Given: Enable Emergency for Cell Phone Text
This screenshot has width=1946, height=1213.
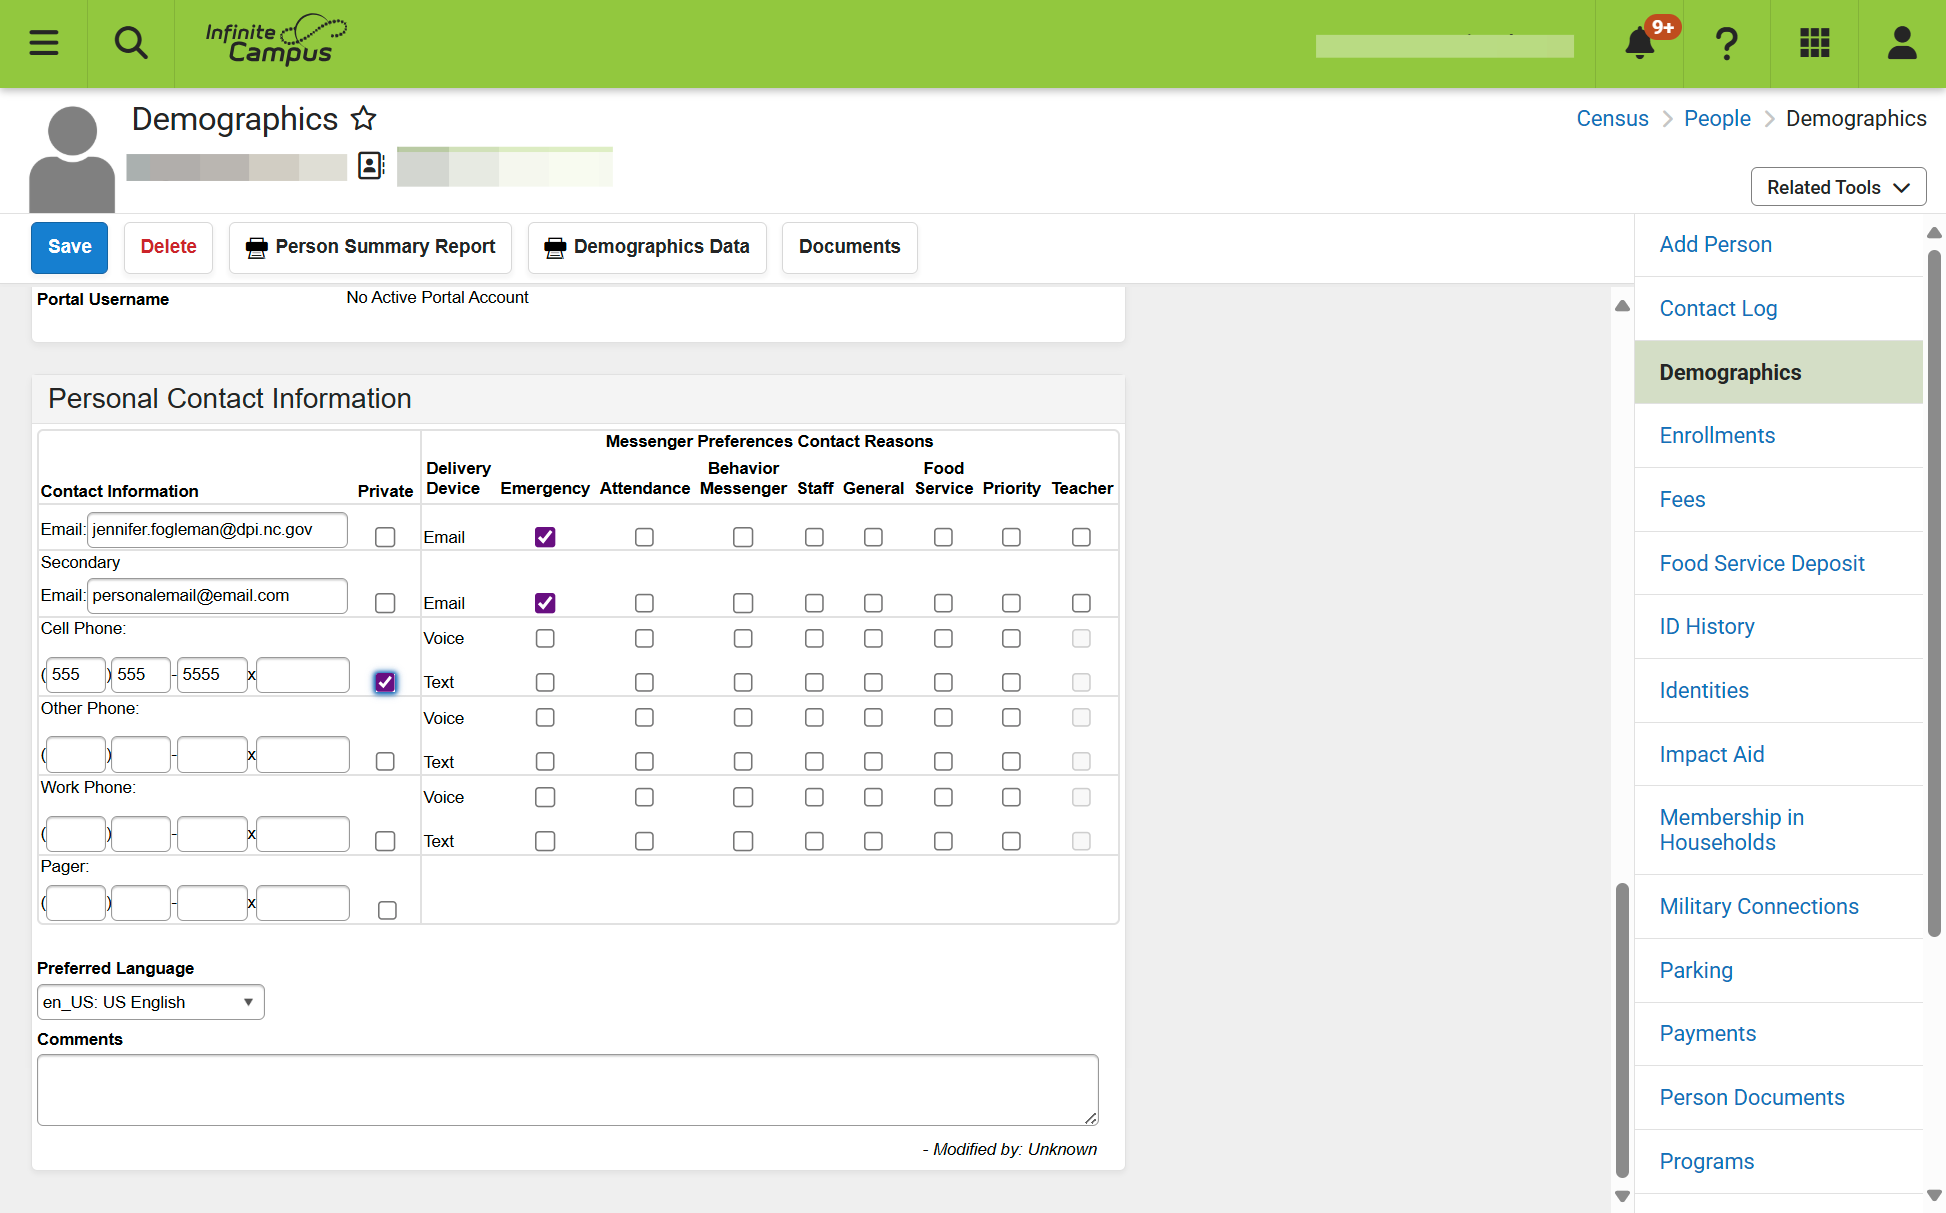Looking at the screenshot, I should point(545,682).
